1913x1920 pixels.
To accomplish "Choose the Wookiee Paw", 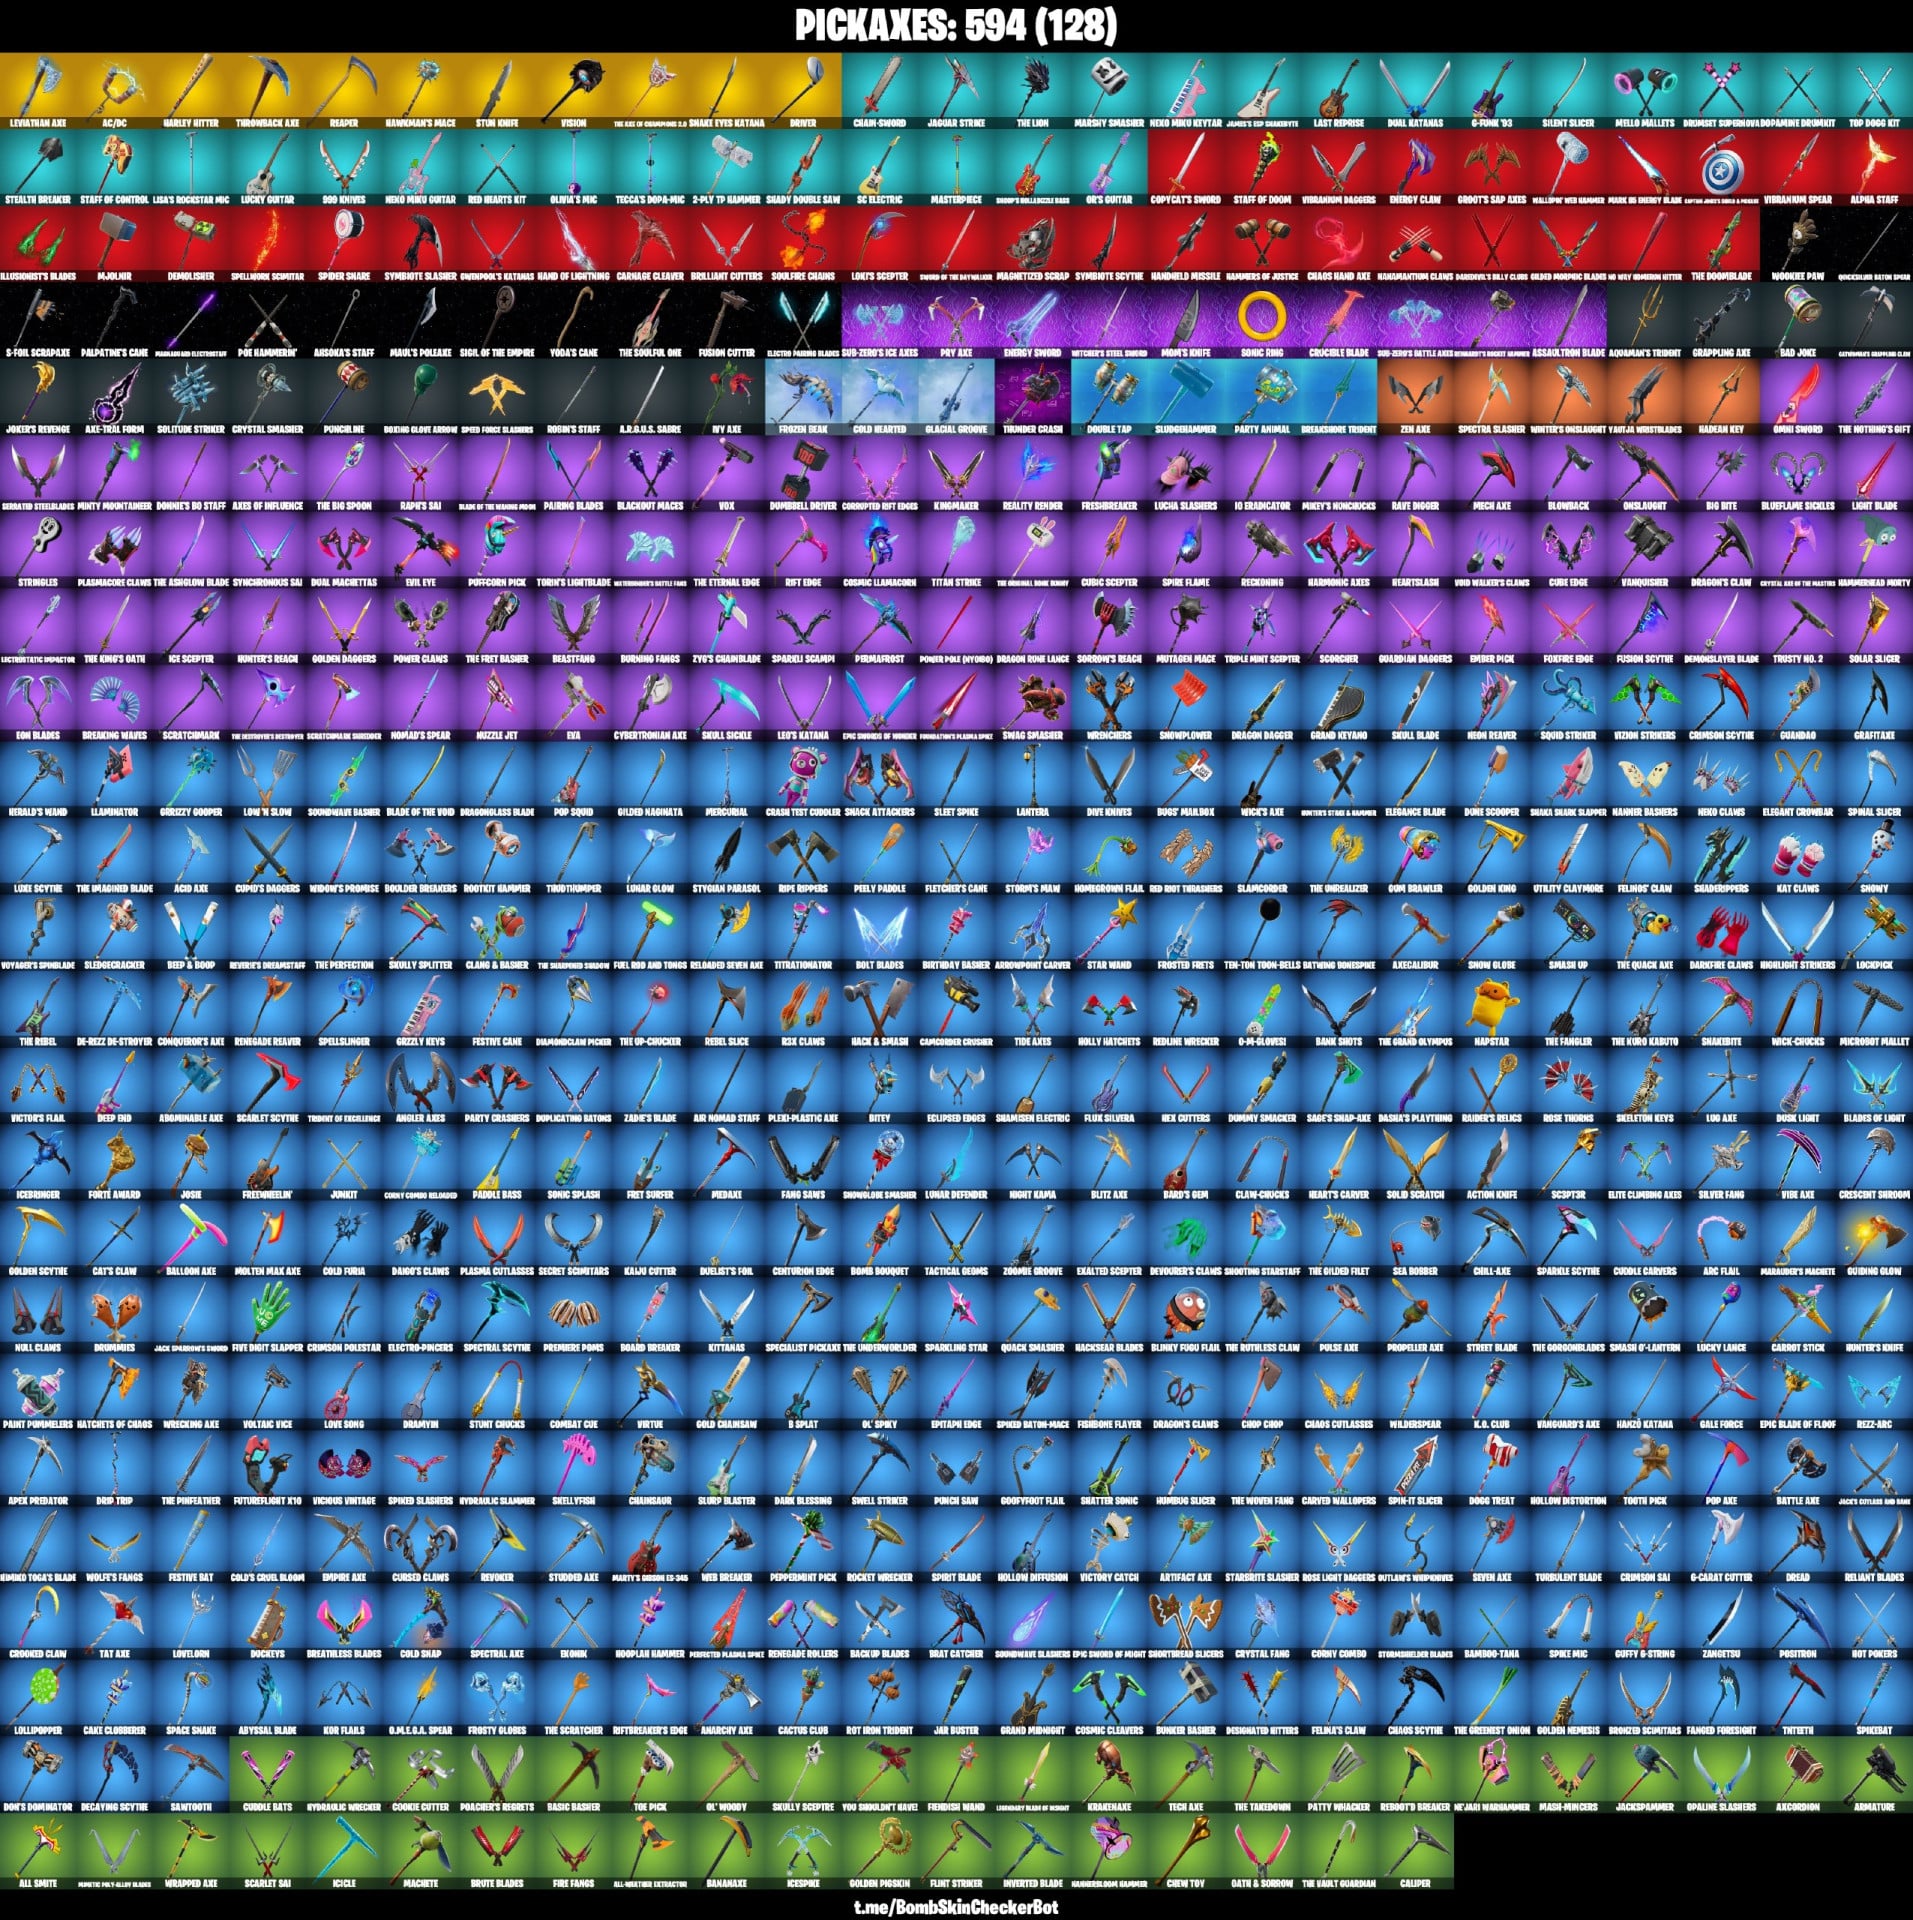I will (x=1798, y=245).
